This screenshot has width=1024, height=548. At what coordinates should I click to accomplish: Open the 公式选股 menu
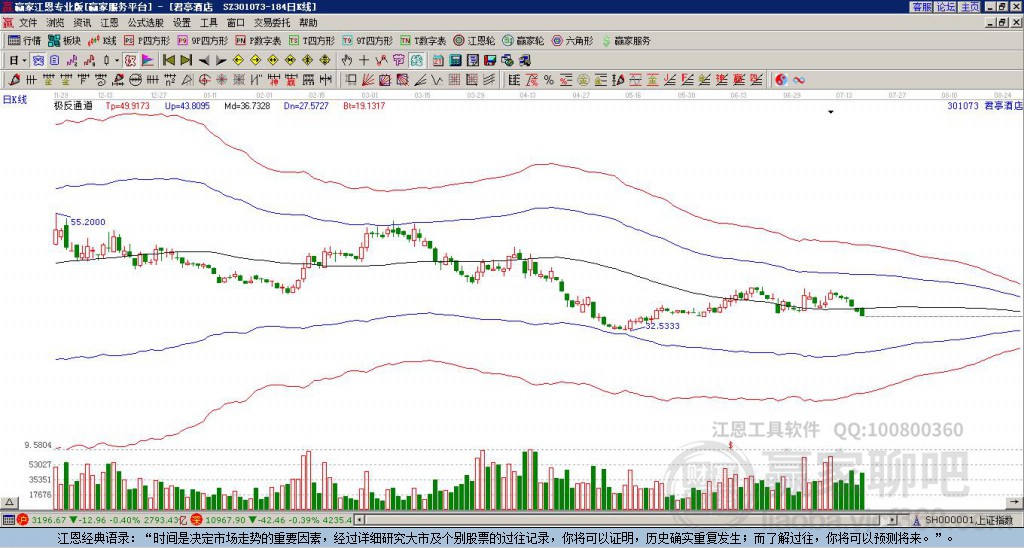[145, 23]
